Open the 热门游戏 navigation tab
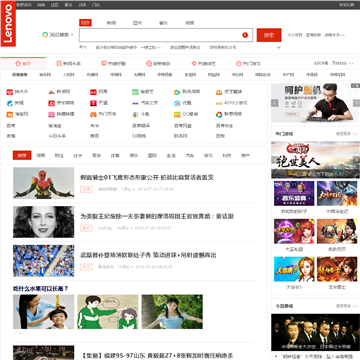 pyautogui.click(x=248, y=63)
